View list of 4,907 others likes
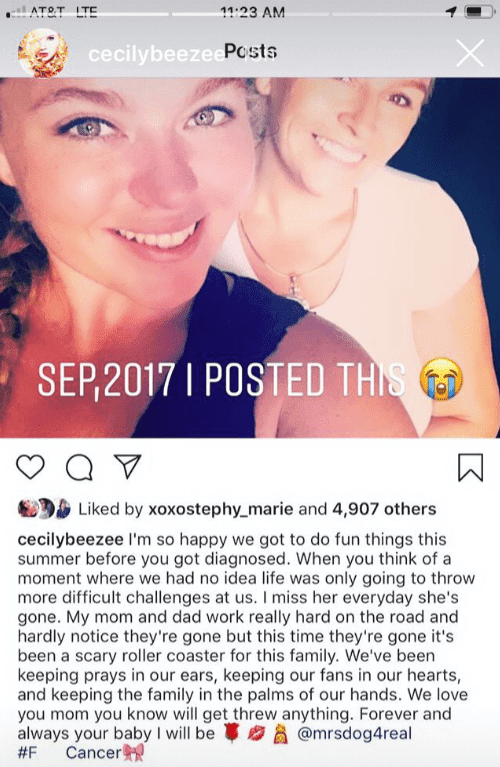 384,509
